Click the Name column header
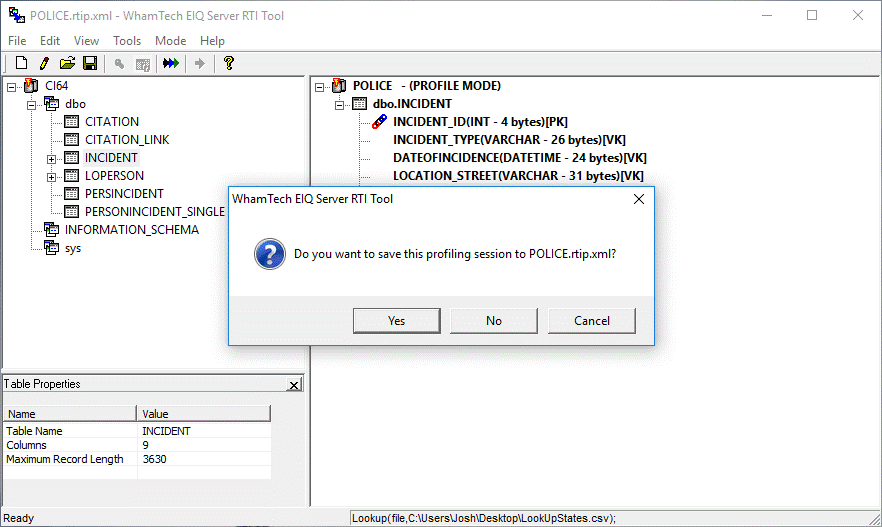 (70, 413)
